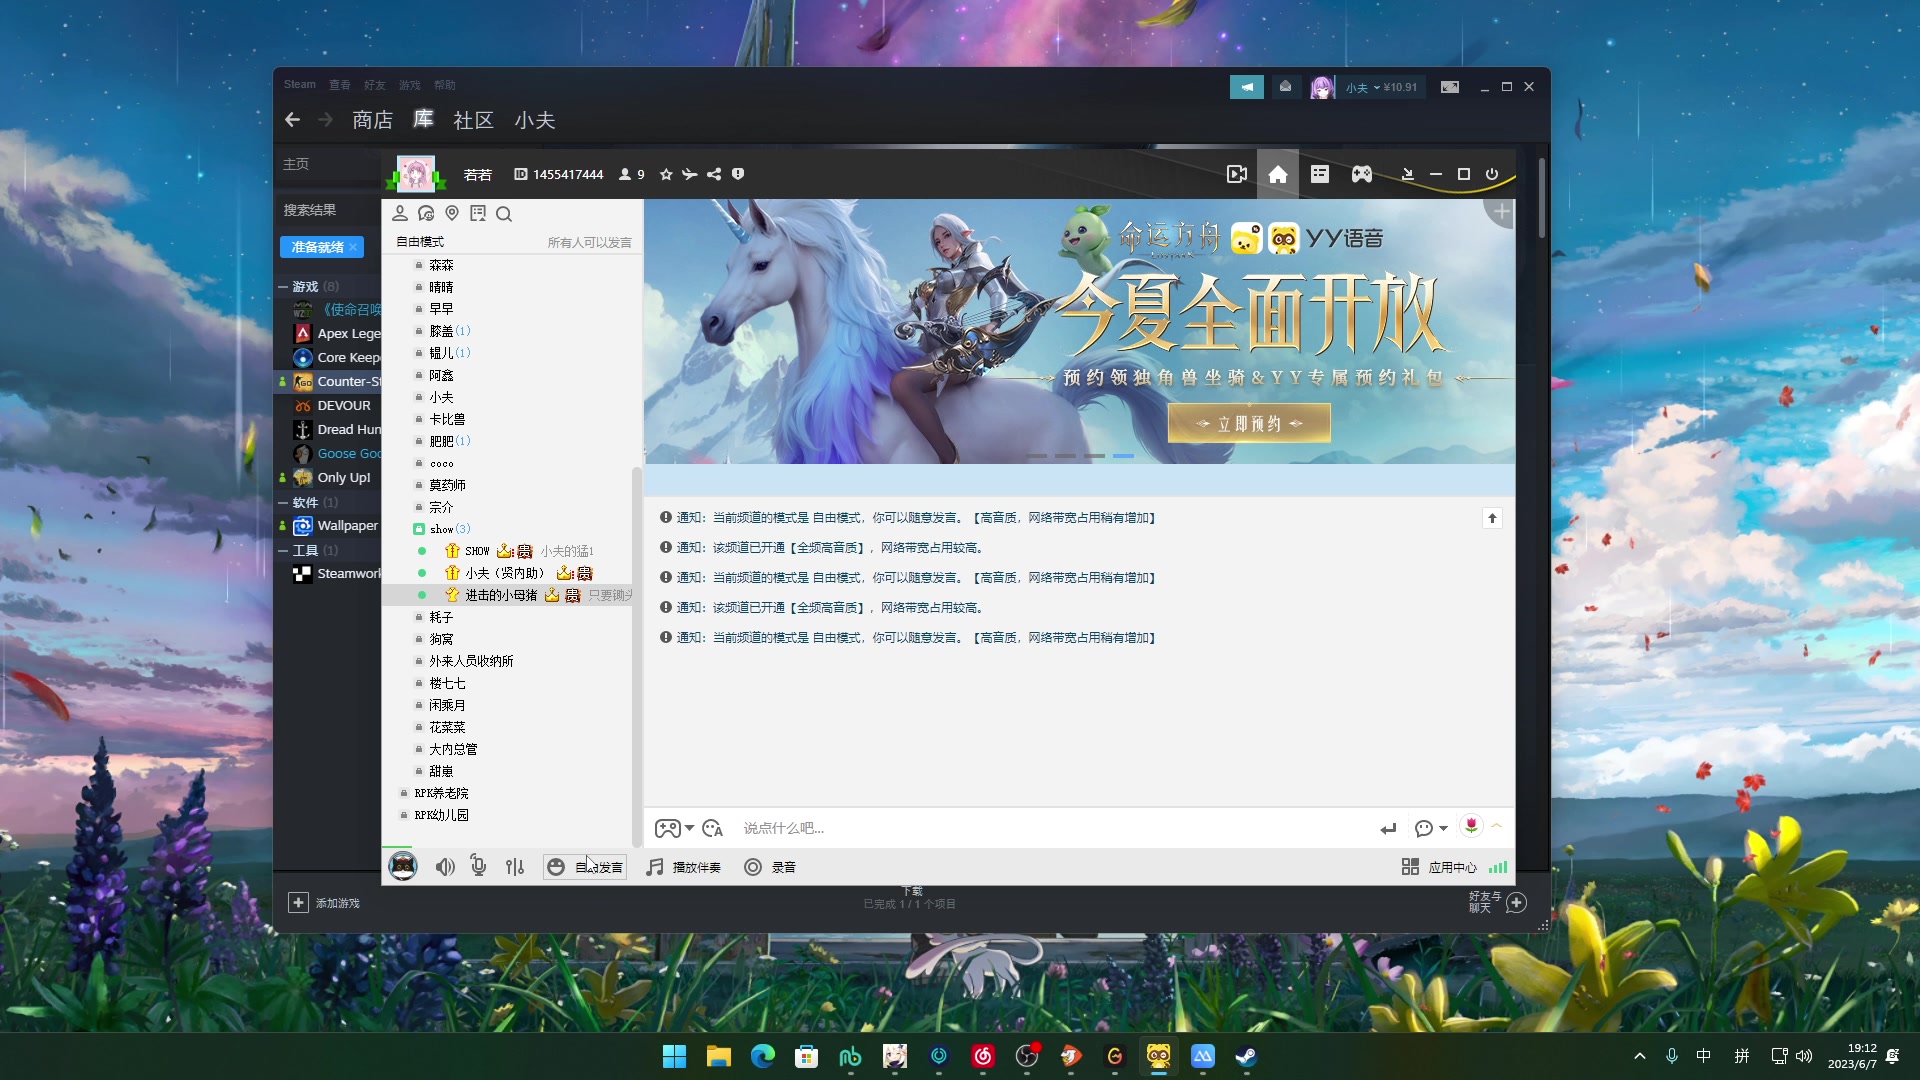
Task: Click the 立即预约 banner button
Action: coord(1249,423)
